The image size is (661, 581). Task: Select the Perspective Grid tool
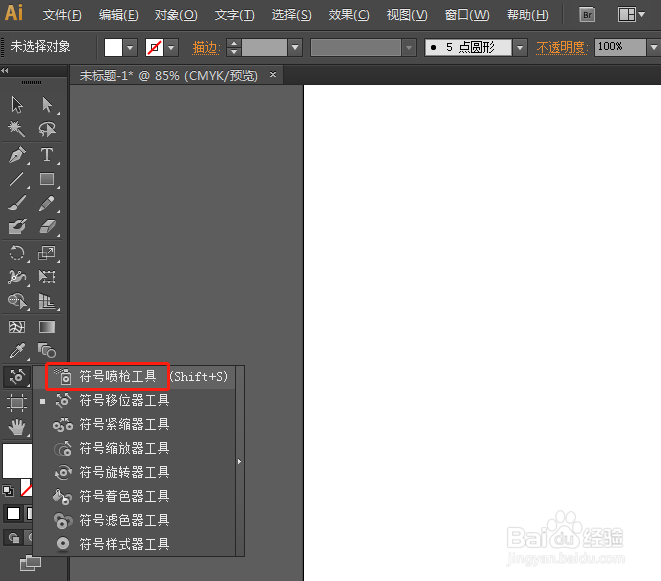pos(47,301)
